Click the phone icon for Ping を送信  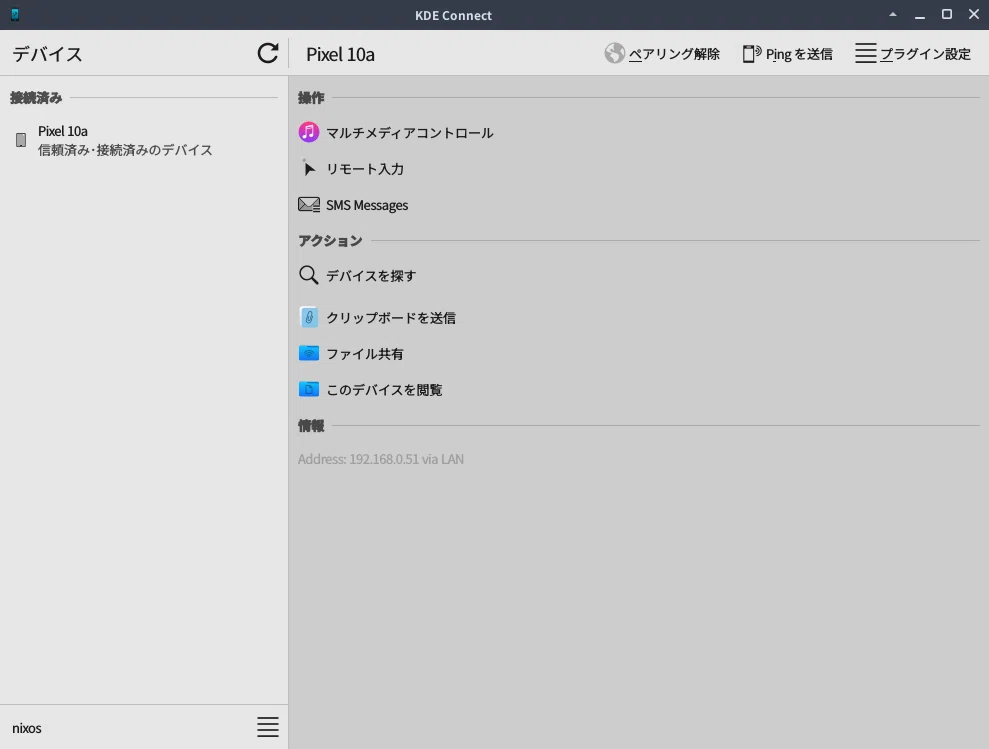click(x=751, y=54)
